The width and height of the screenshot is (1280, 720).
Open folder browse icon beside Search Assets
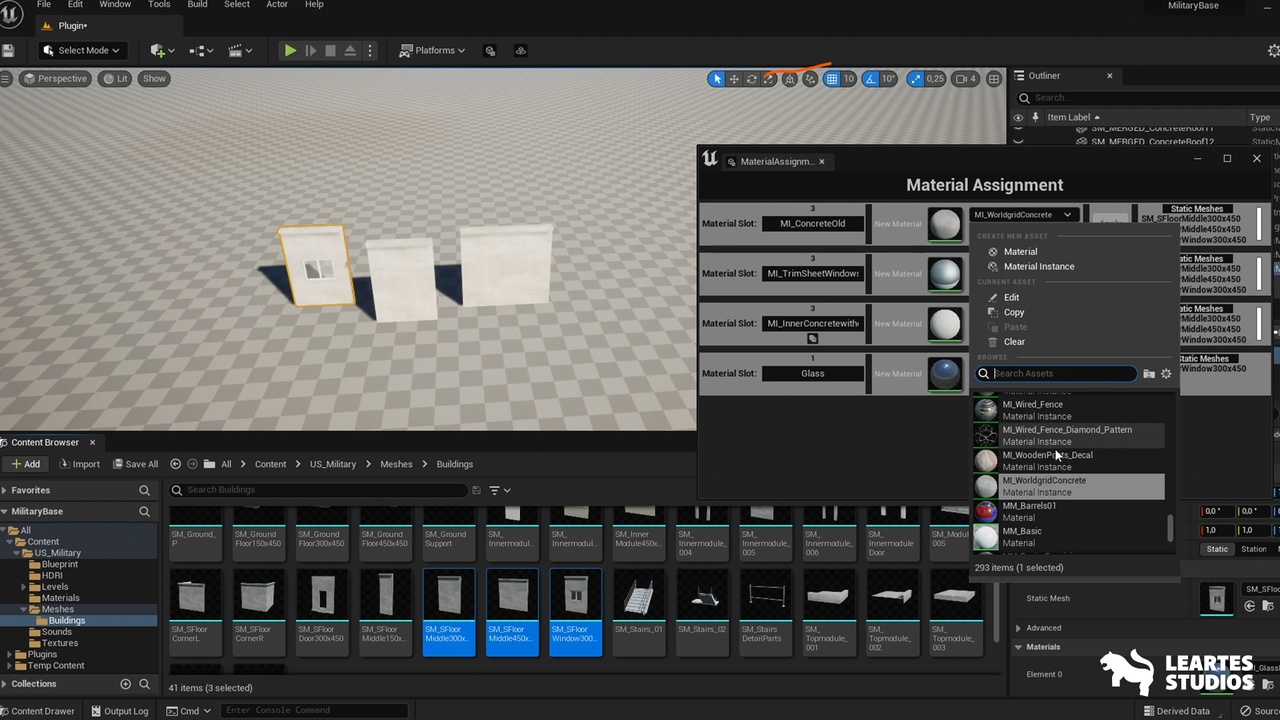pos(1149,374)
